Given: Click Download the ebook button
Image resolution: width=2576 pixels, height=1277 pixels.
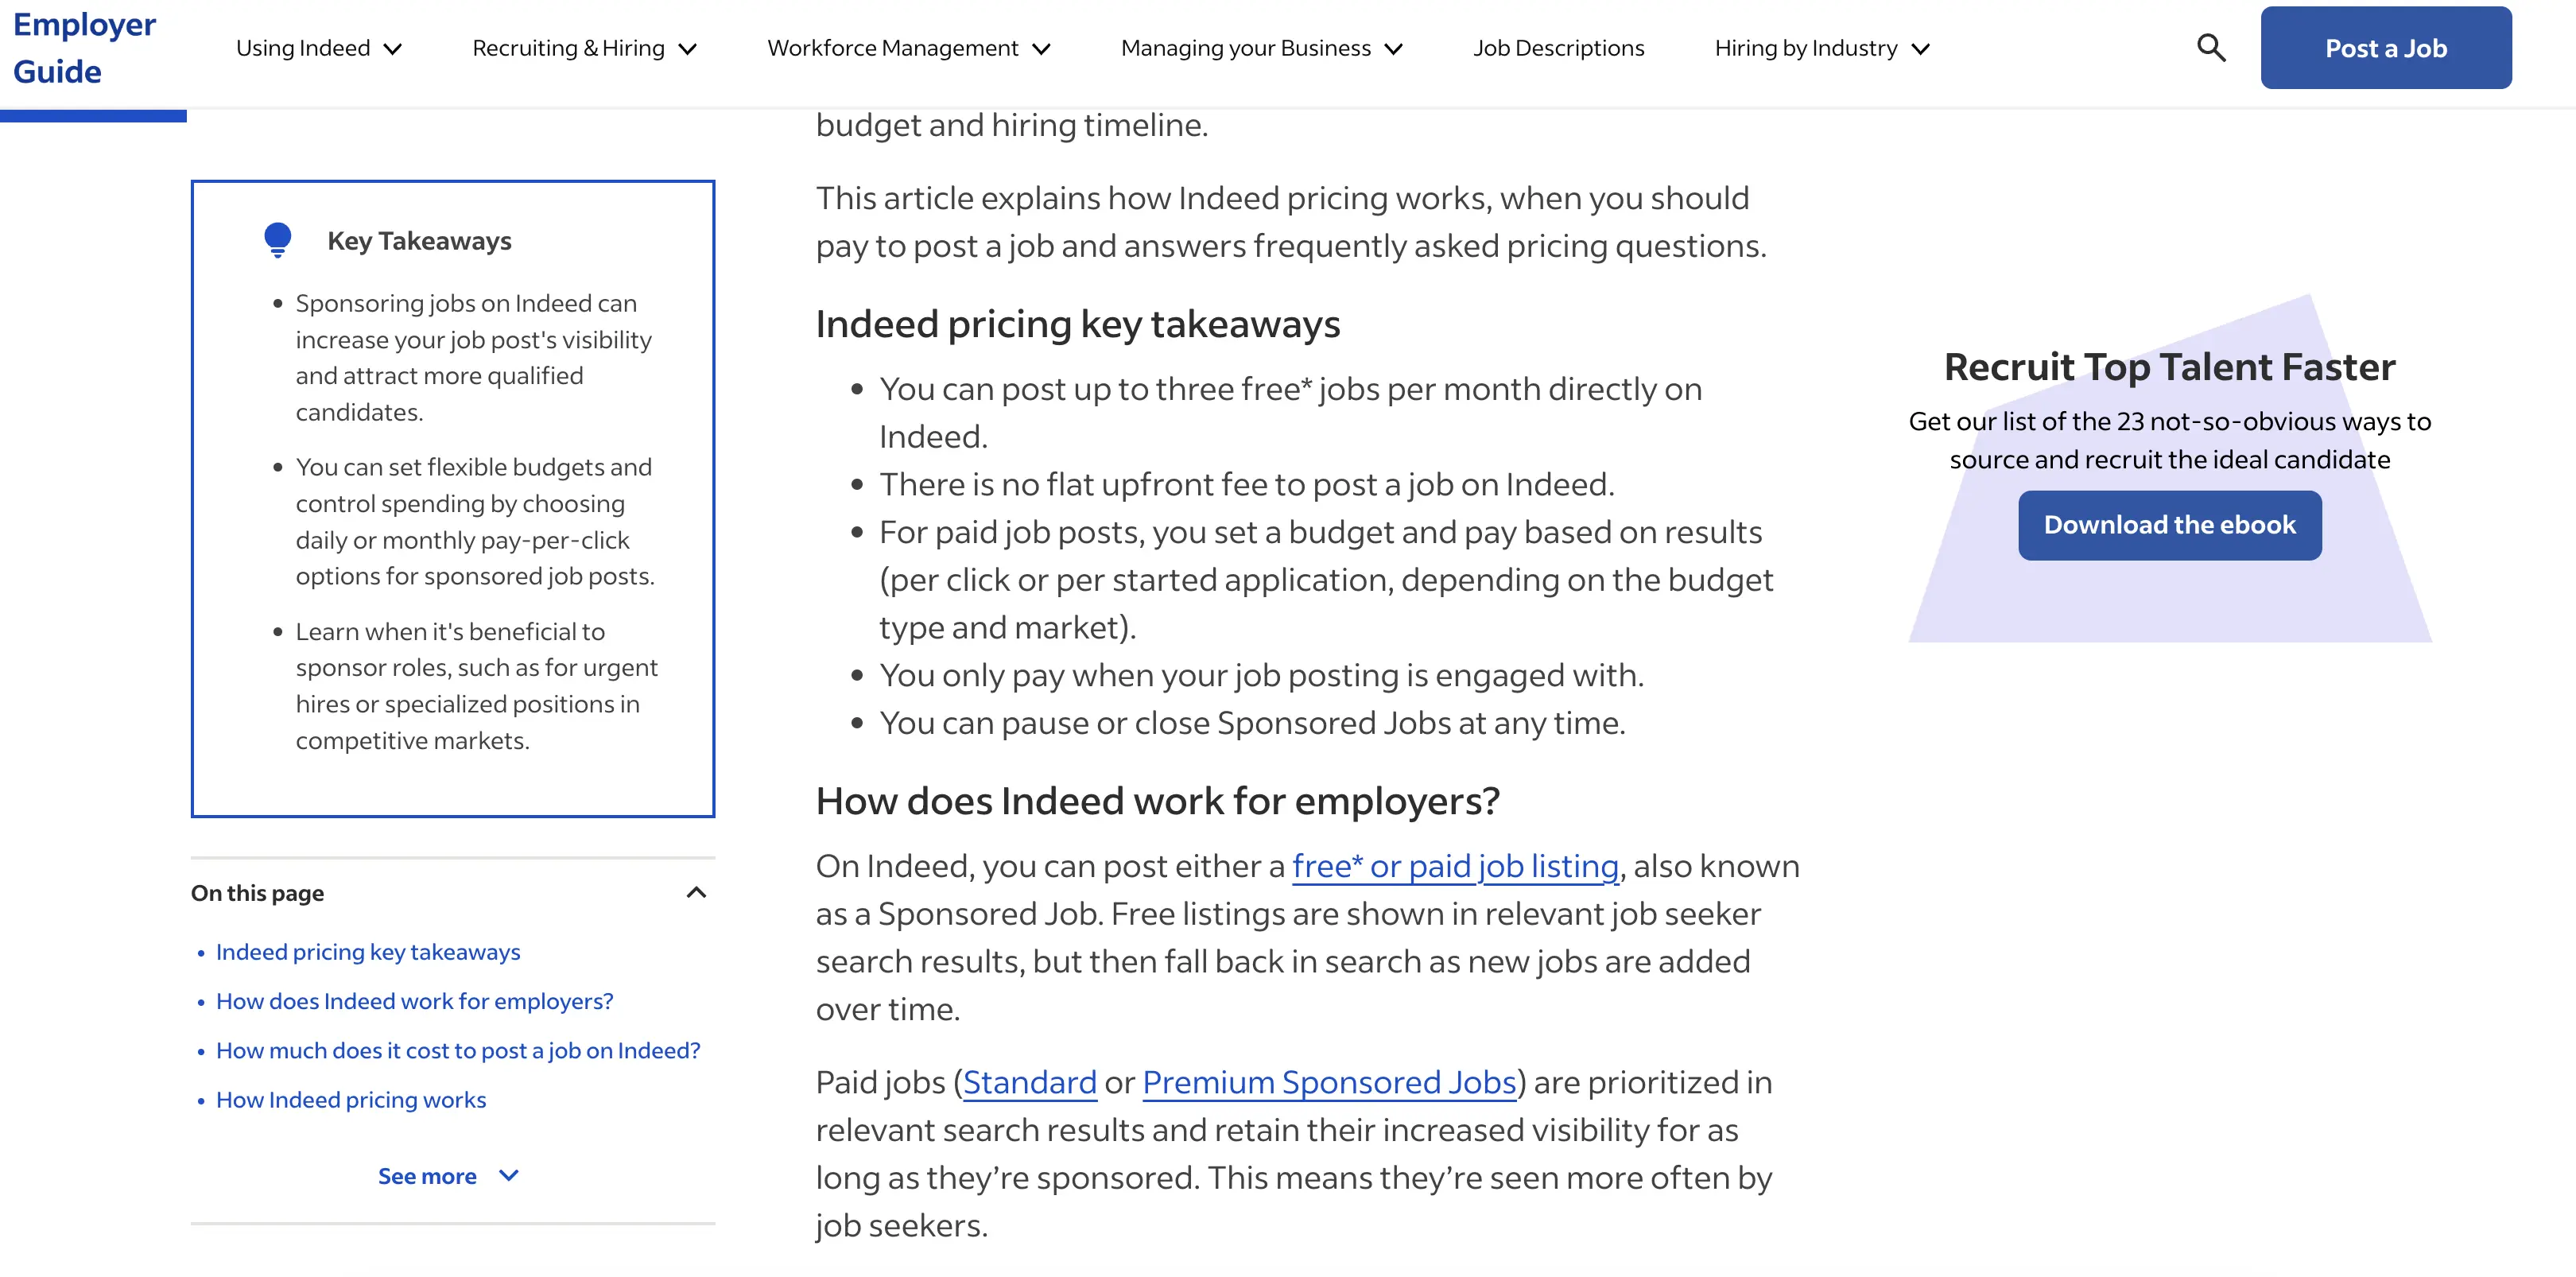Looking at the screenshot, I should pos(2169,525).
